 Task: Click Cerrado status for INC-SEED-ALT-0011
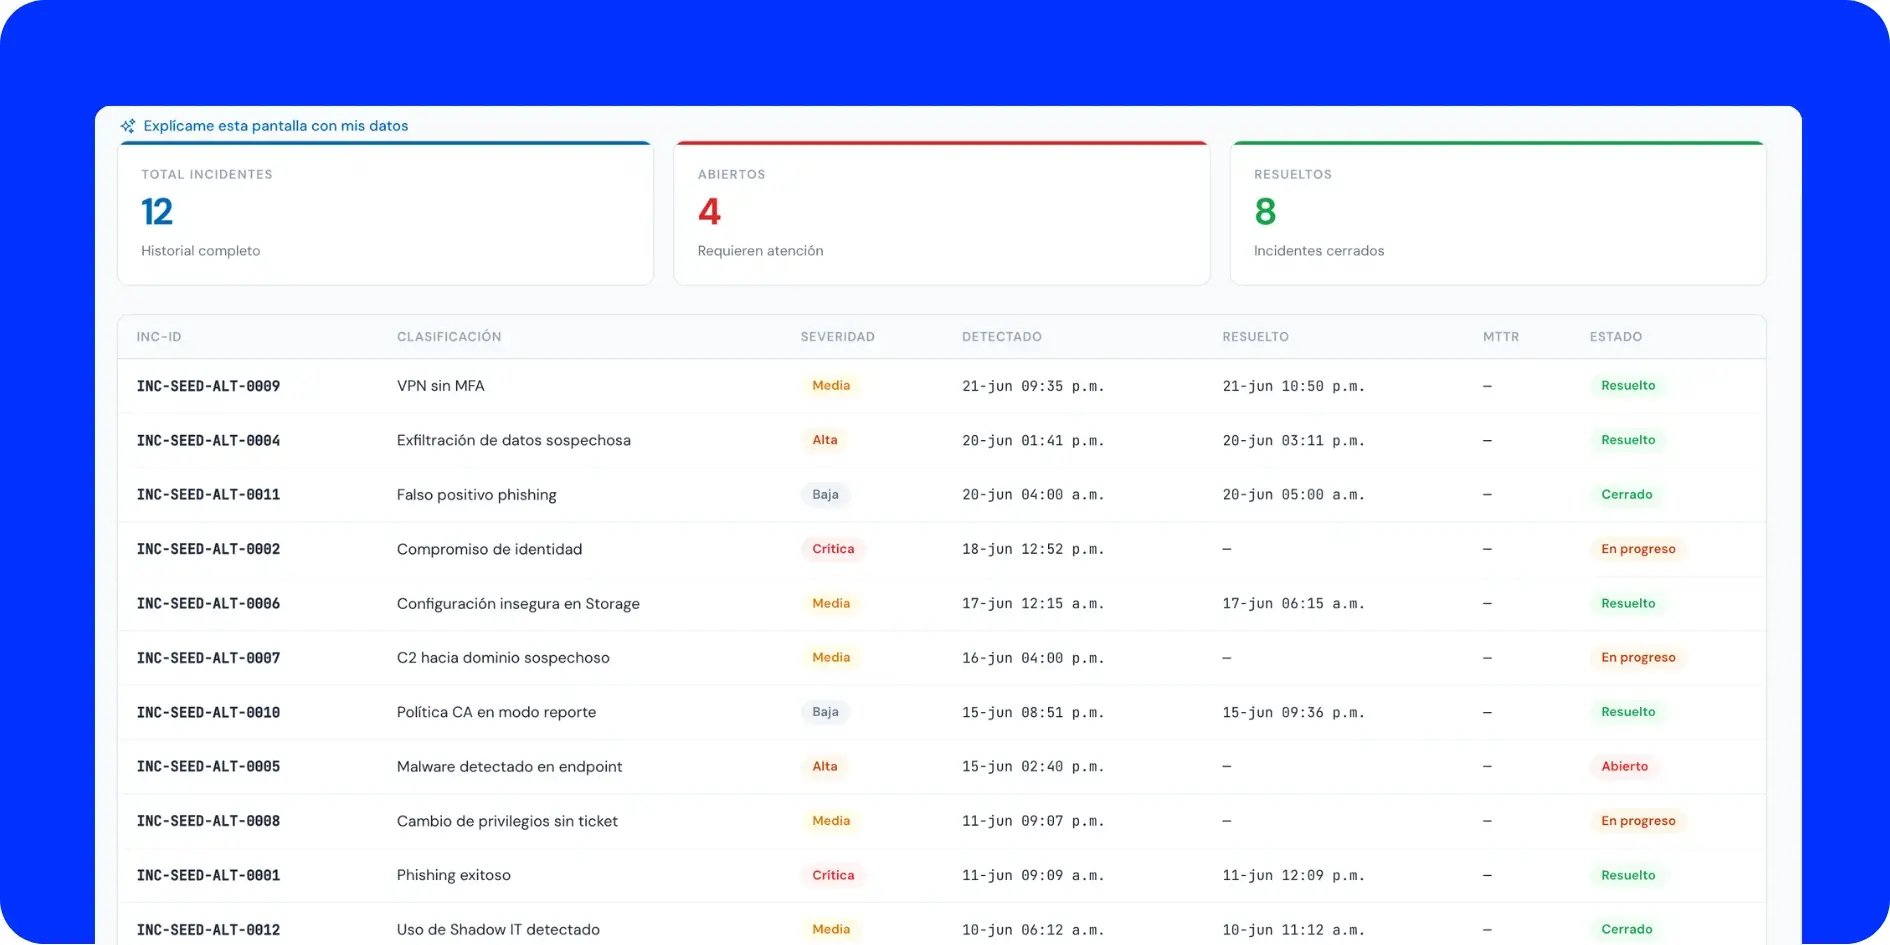[1627, 494]
